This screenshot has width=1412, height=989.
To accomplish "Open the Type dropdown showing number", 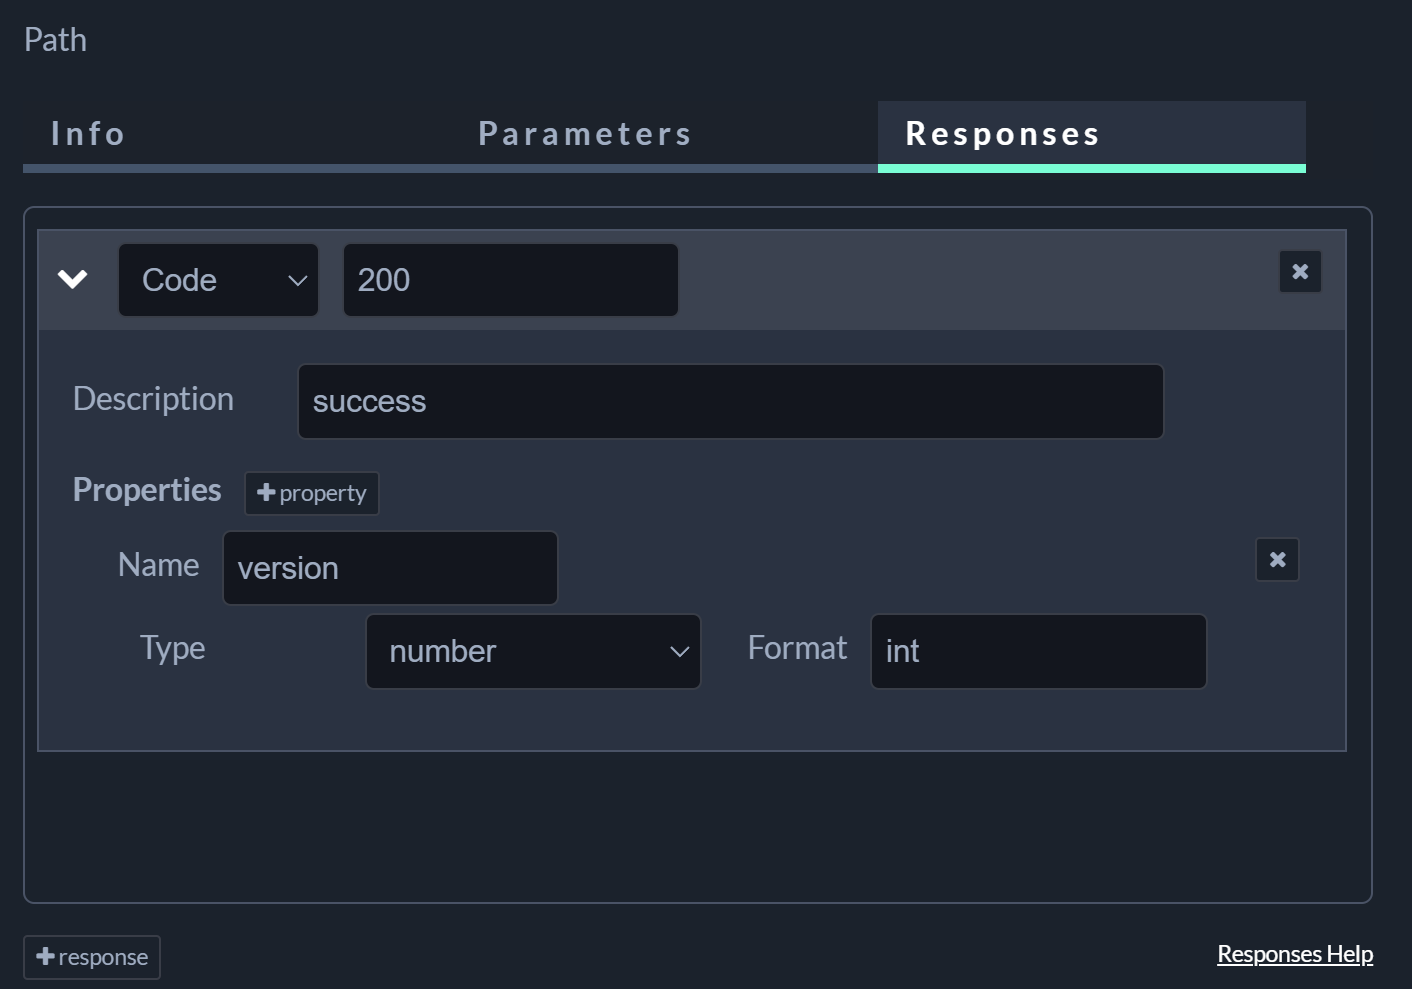I will pyautogui.click(x=533, y=651).
